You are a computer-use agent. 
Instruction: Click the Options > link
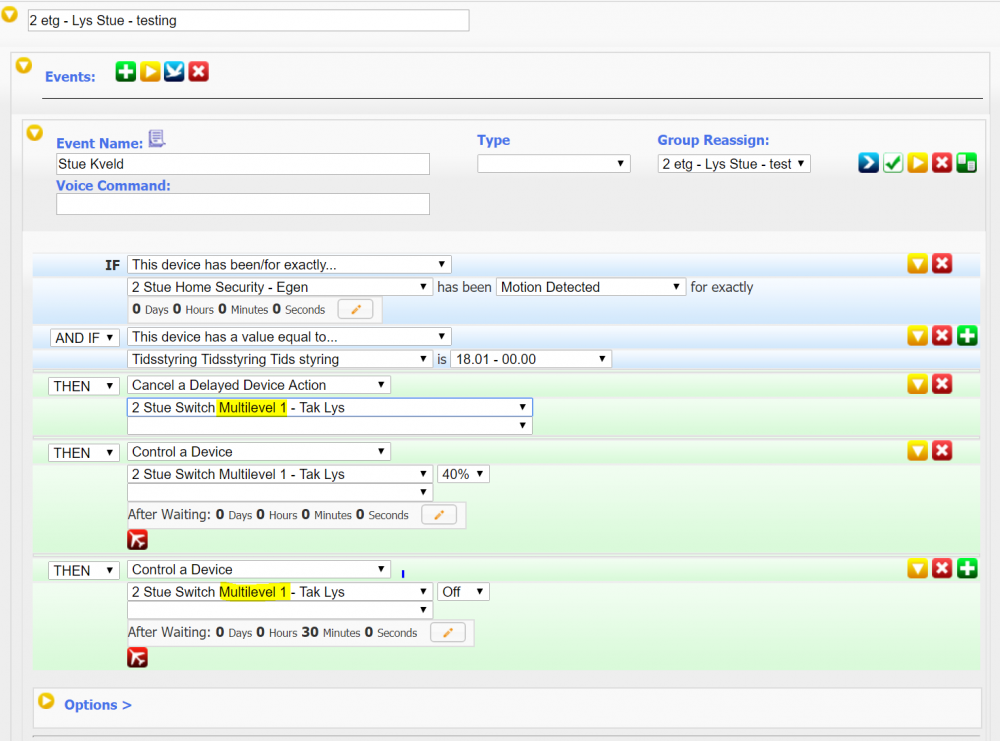point(98,705)
